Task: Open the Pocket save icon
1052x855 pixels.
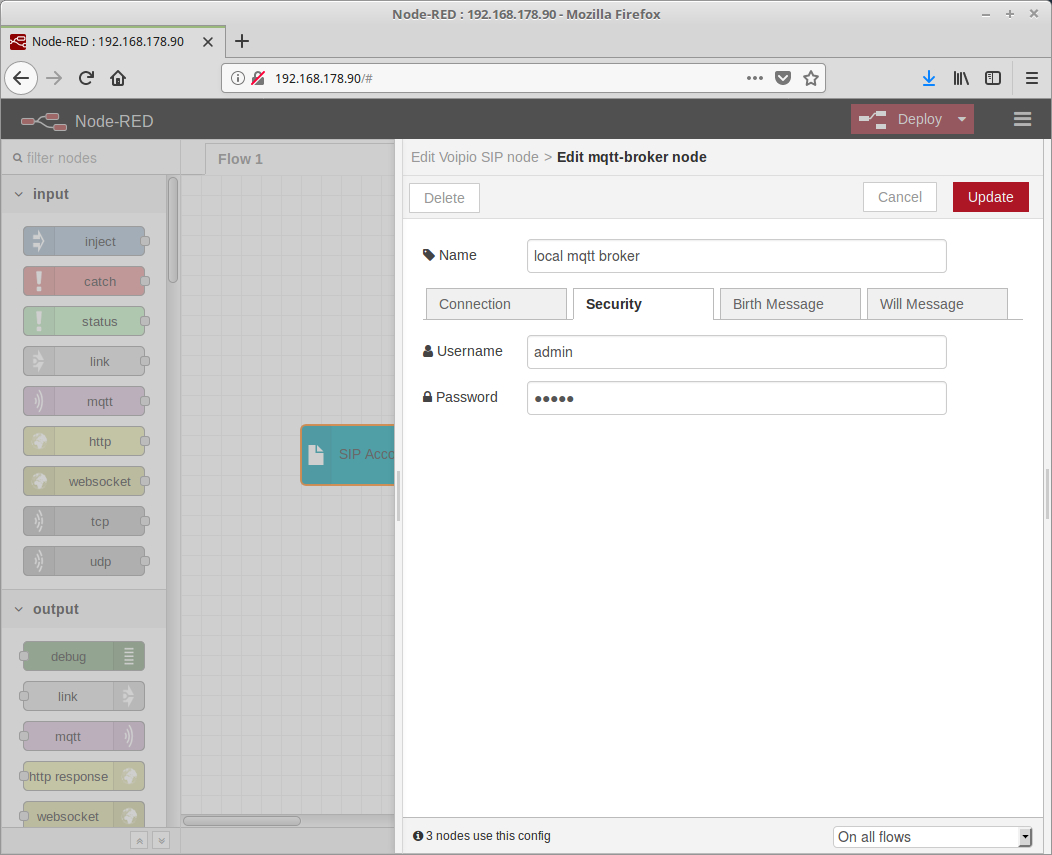Action: pos(784,78)
